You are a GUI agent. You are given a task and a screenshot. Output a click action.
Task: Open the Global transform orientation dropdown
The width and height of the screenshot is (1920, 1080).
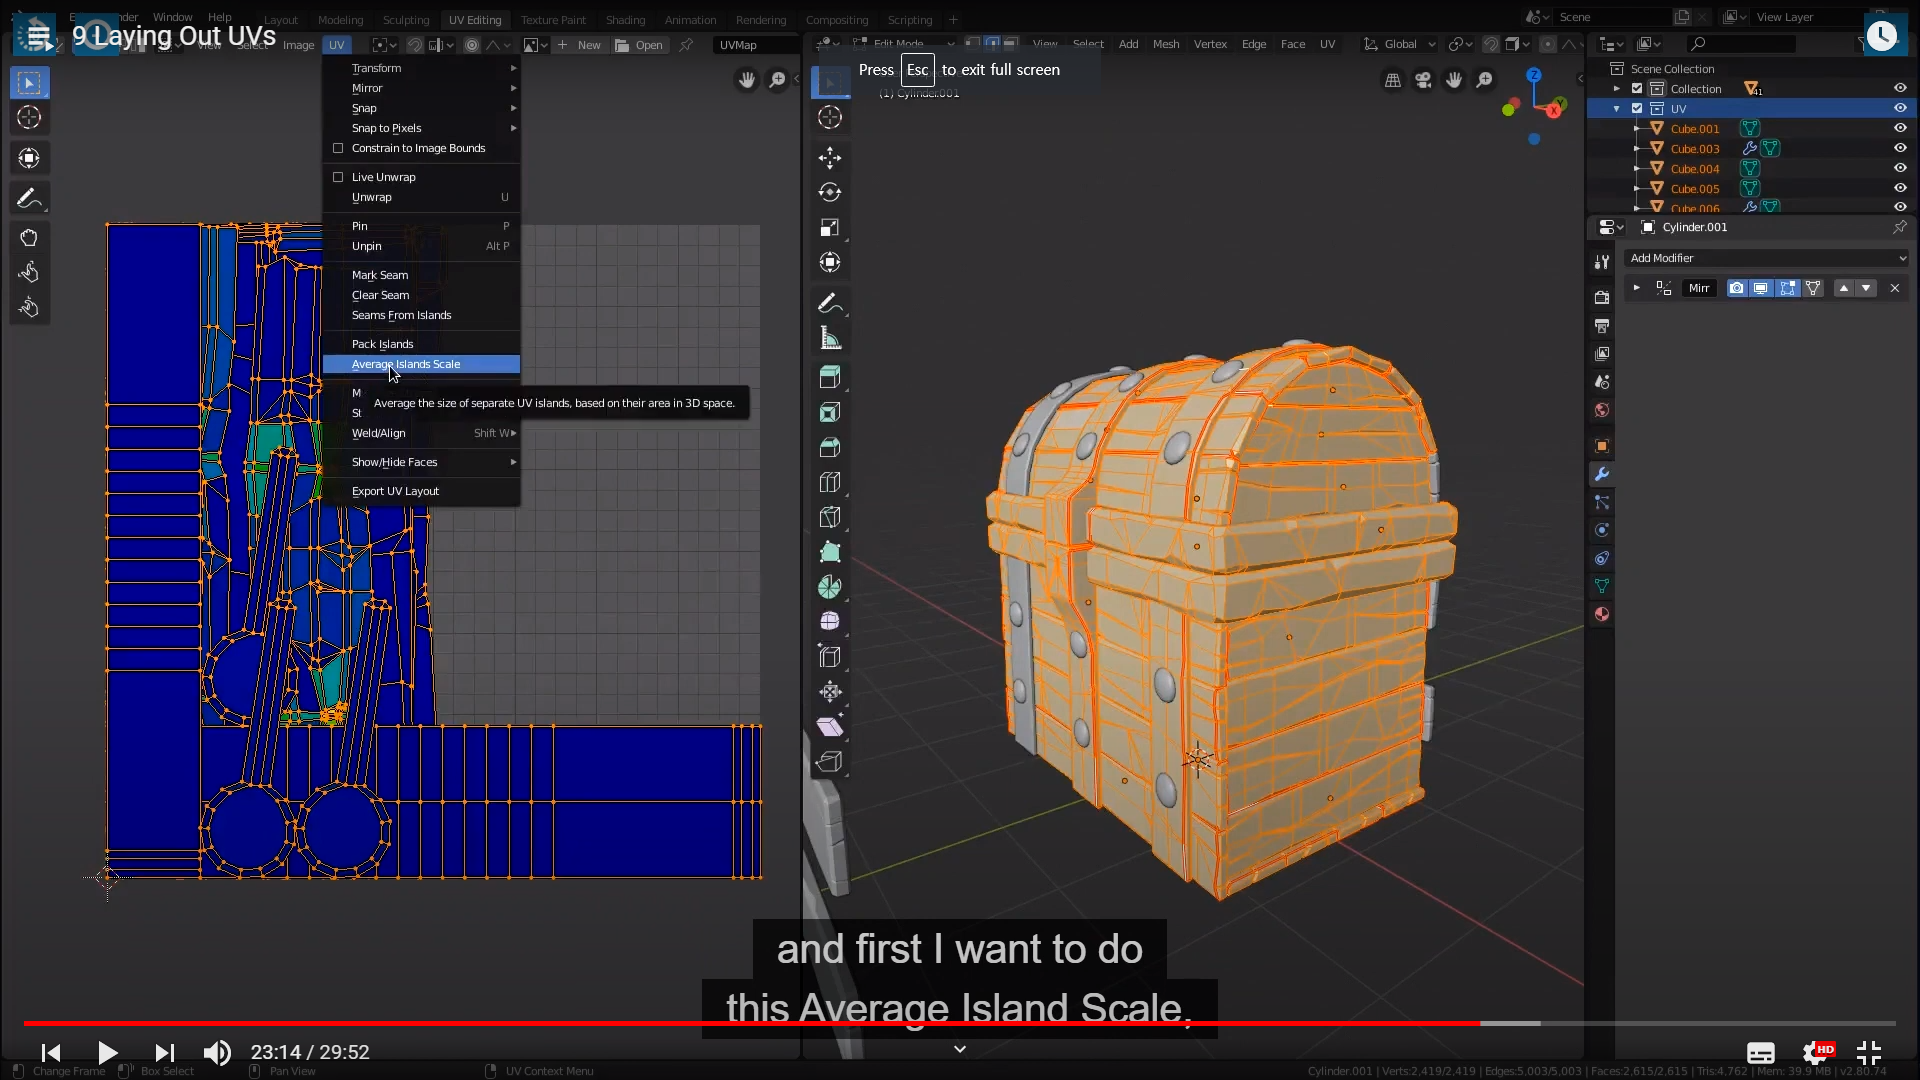tap(1400, 44)
